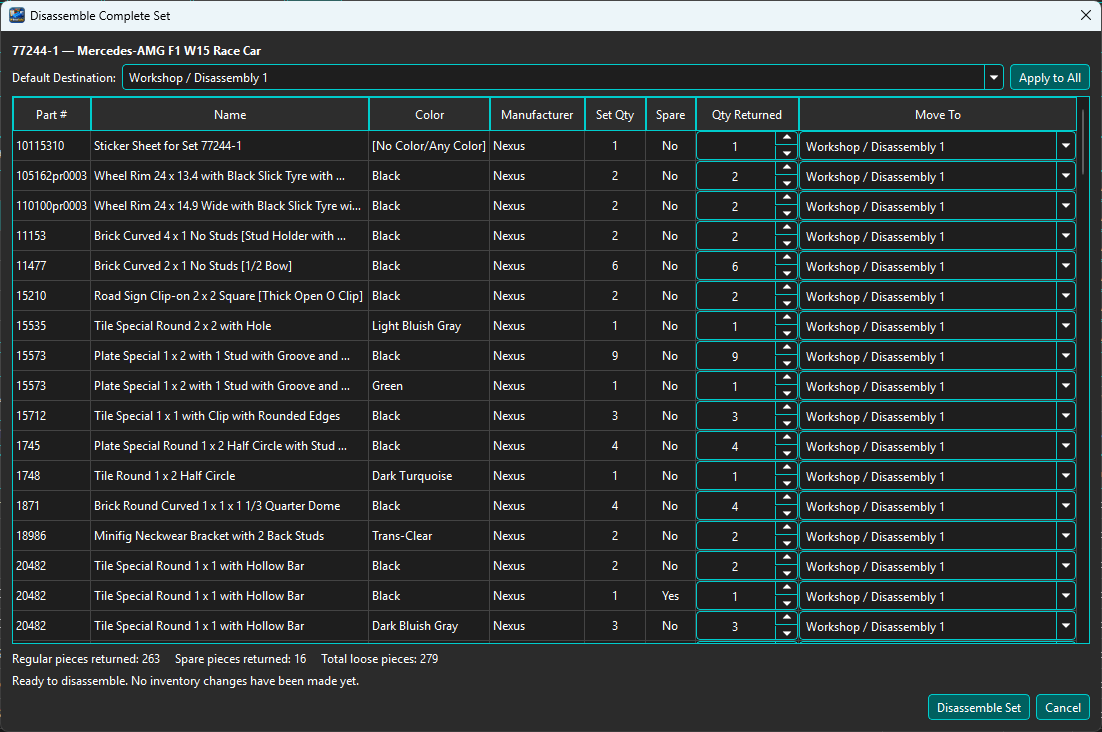Select the 'Brick Curved 2 x 1 No Studs [1/2 Bow]' cell
The width and height of the screenshot is (1102, 732).
coord(230,266)
